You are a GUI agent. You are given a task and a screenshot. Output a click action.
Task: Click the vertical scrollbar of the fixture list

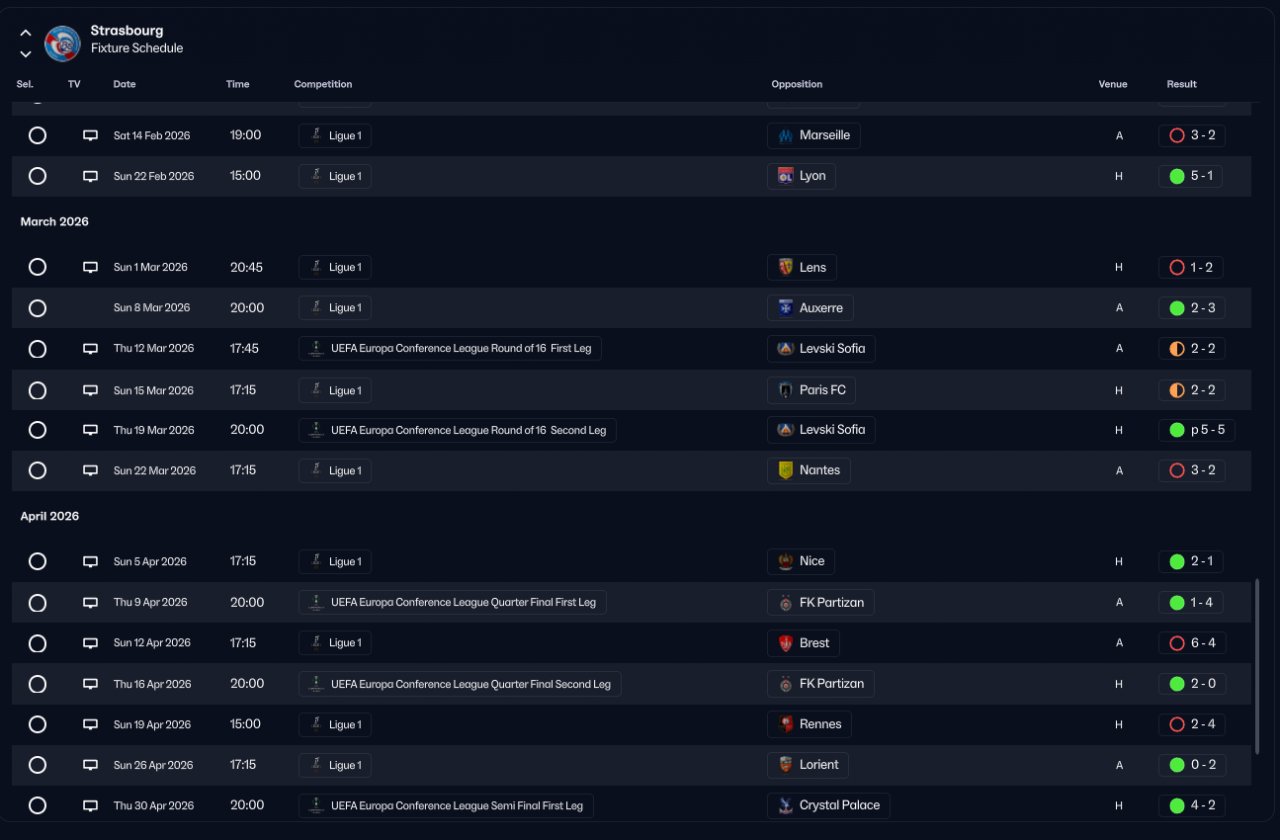[x=1257, y=665]
